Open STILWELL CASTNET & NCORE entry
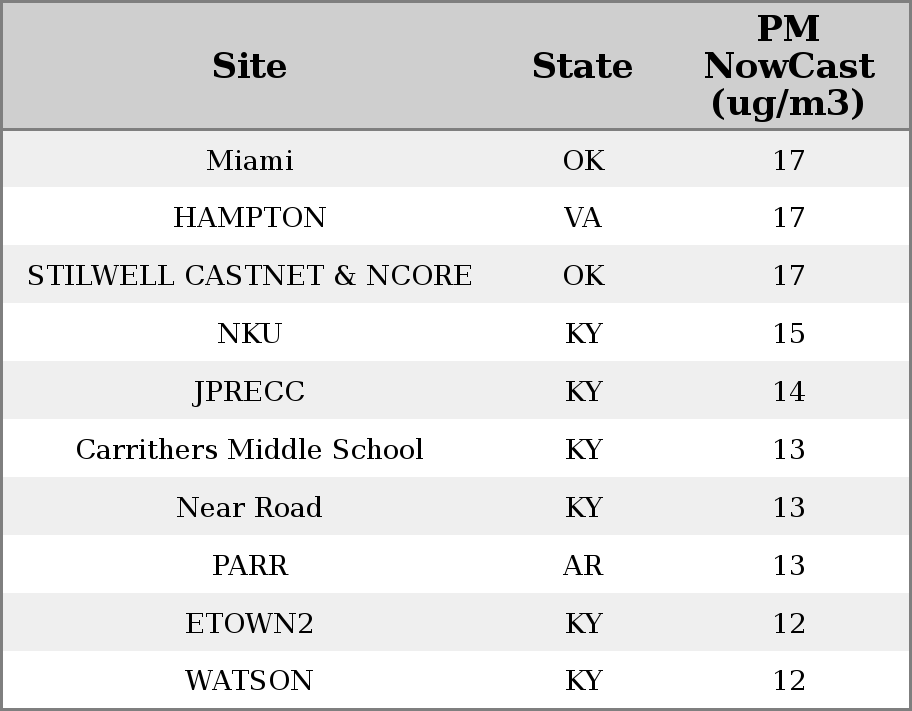912x711 pixels. click(250, 275)
